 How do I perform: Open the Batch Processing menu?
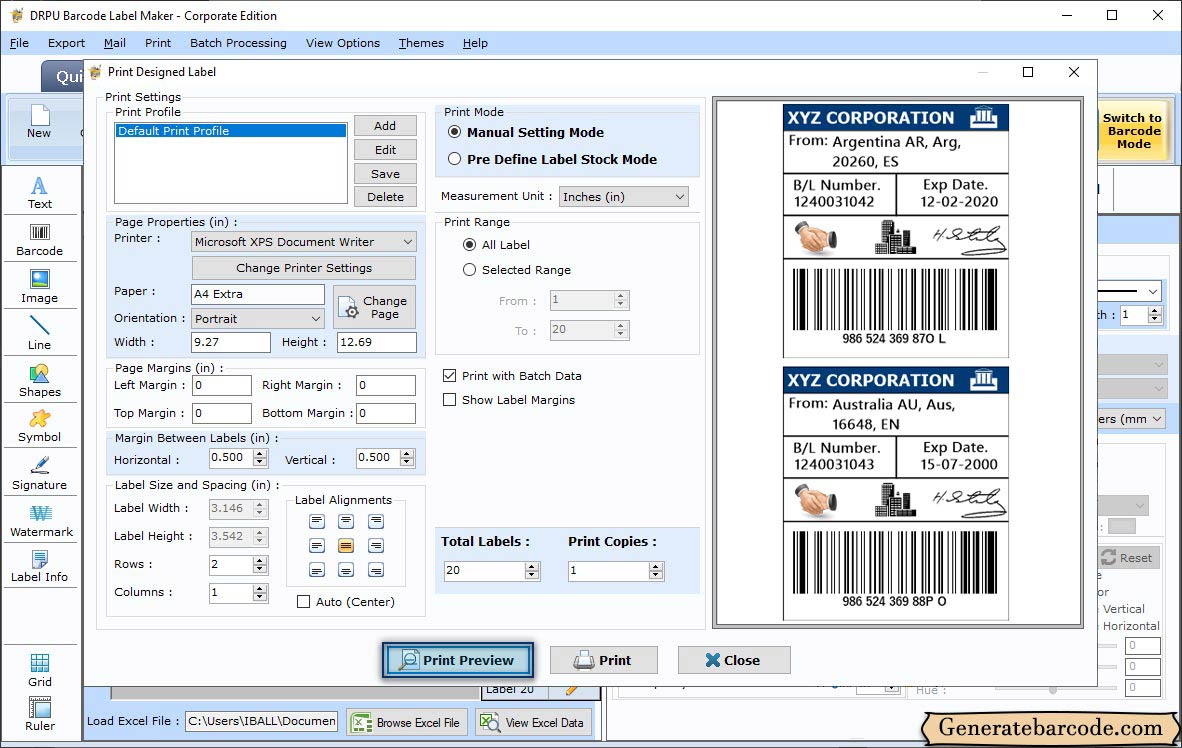238,43
